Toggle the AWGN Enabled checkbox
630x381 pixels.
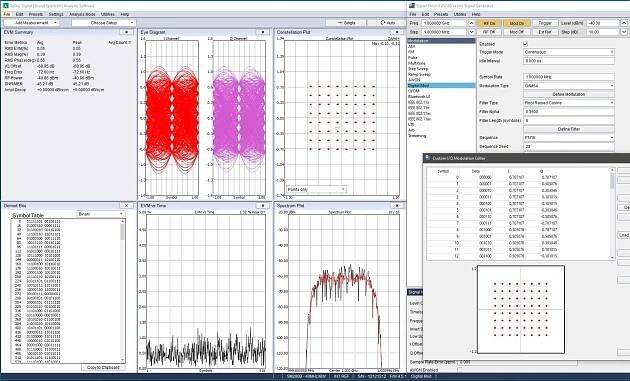460,370
